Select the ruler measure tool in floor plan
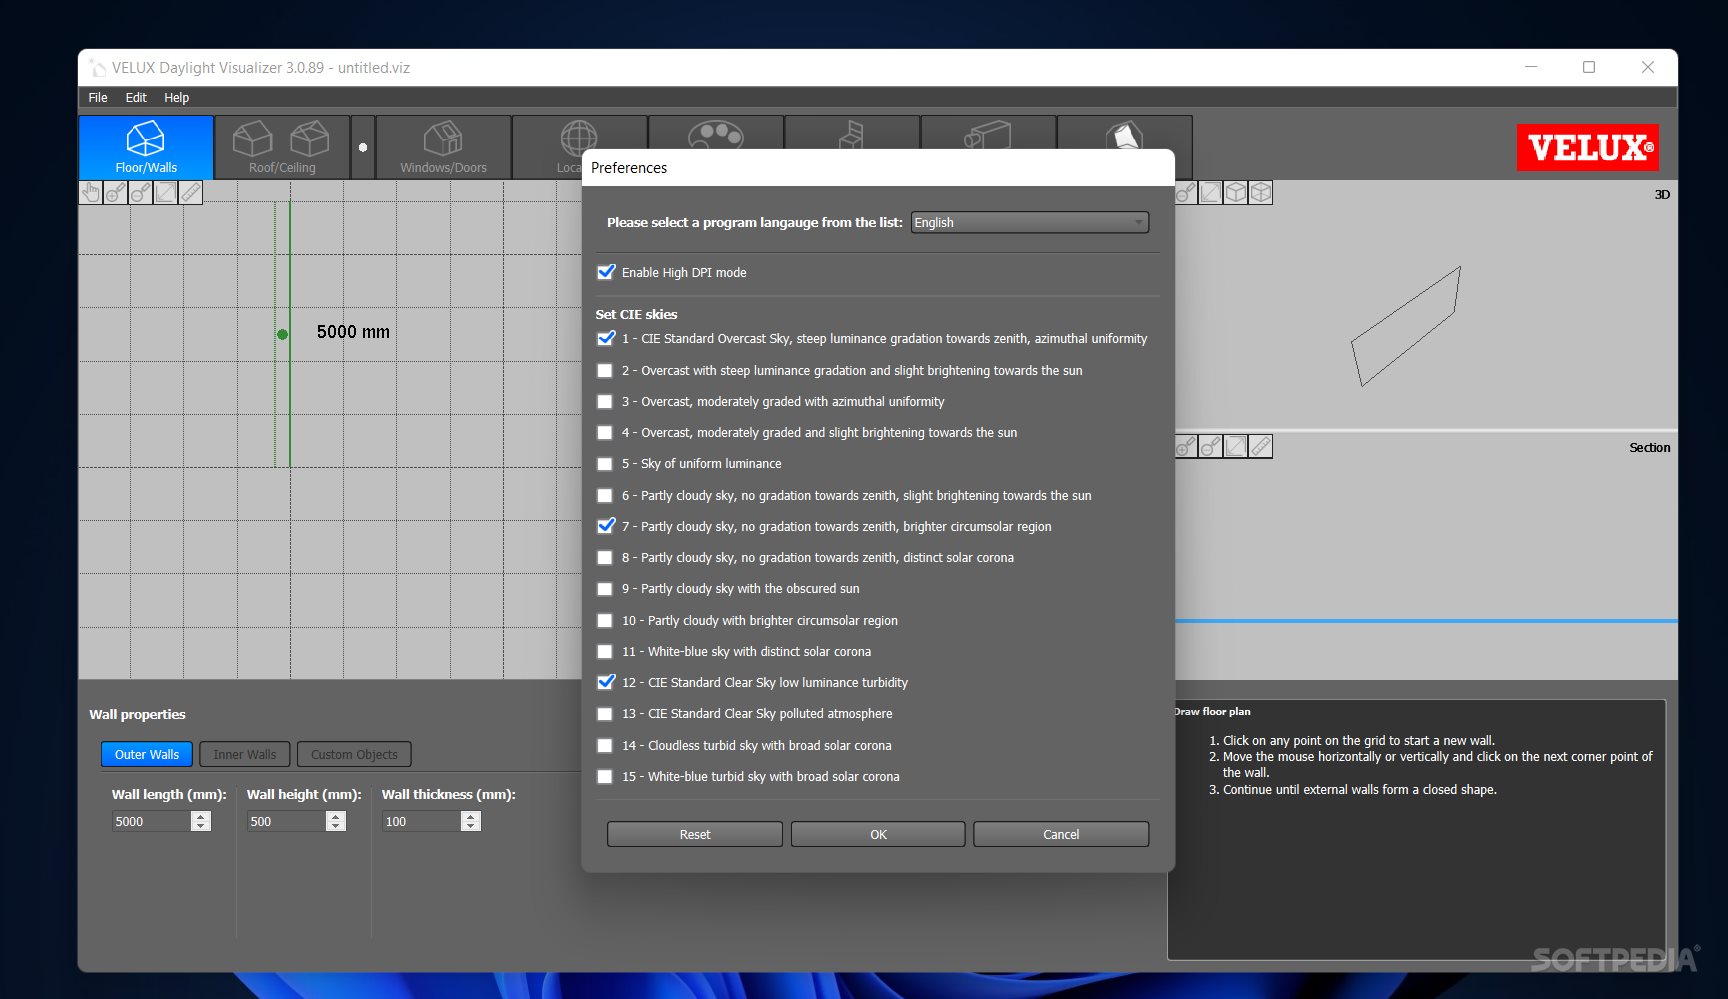The height and width of the screenshot is (999, 1728). (x=191, y=192)
